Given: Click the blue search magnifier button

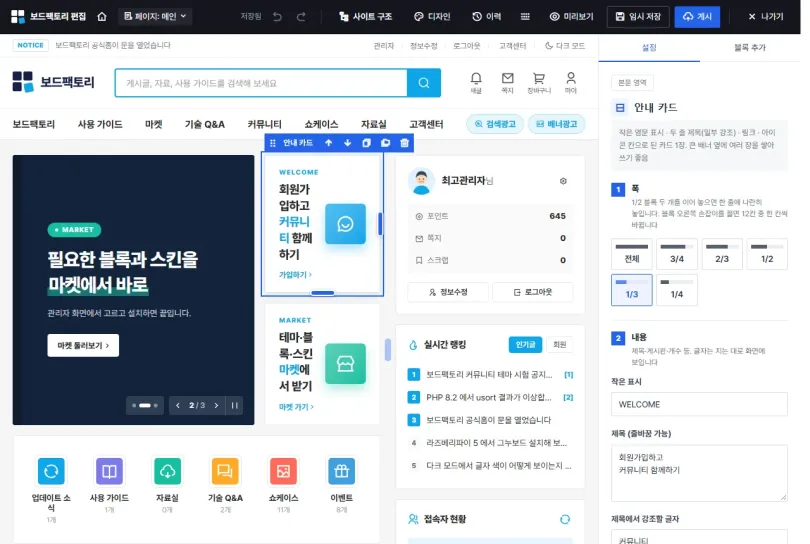Looking at the screenshot, I should tap(424, 83).
